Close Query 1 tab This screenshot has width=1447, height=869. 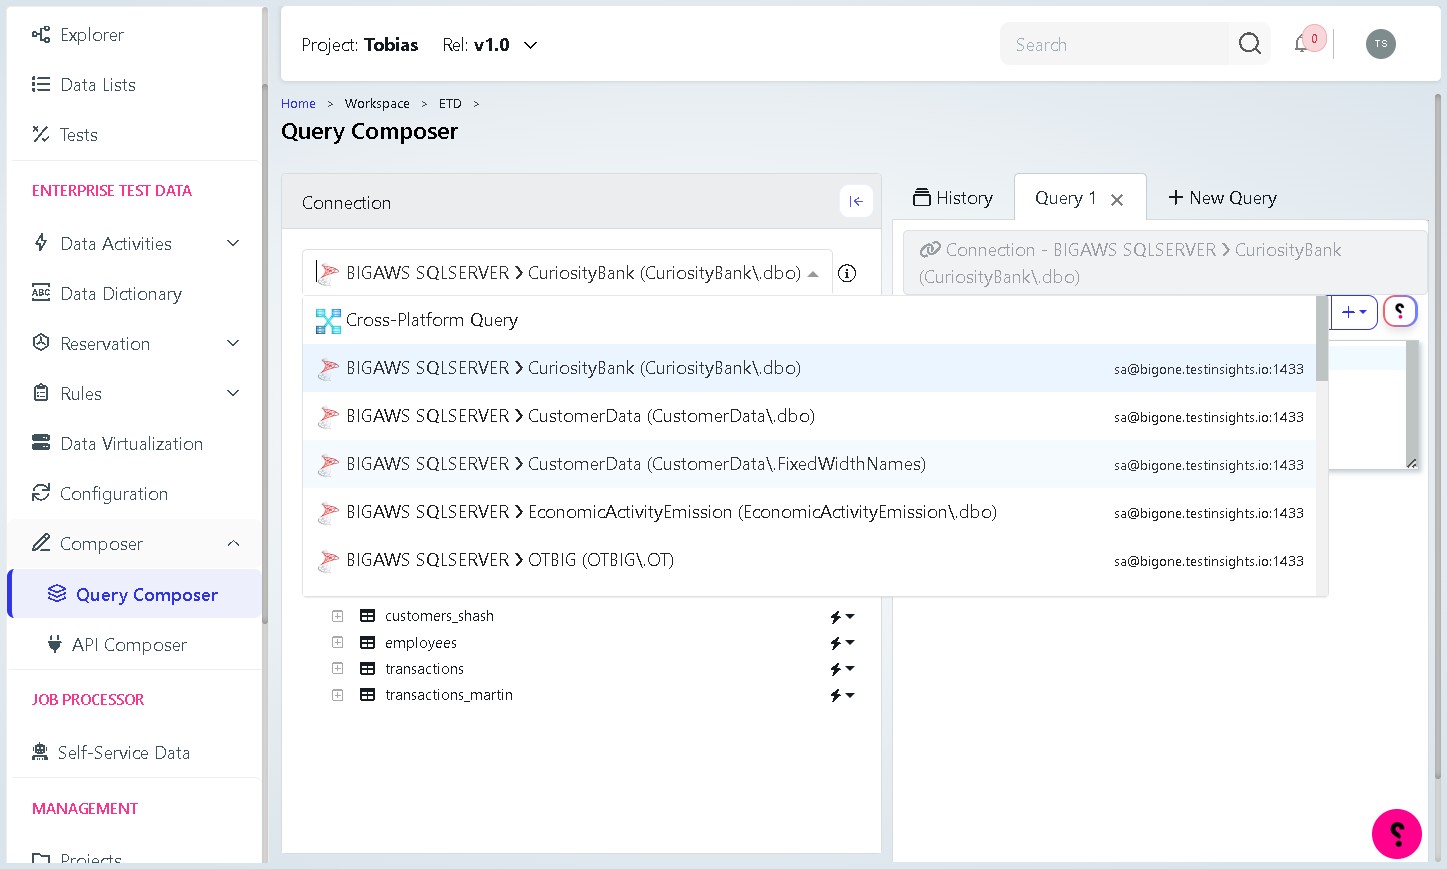coord(1117,200)
